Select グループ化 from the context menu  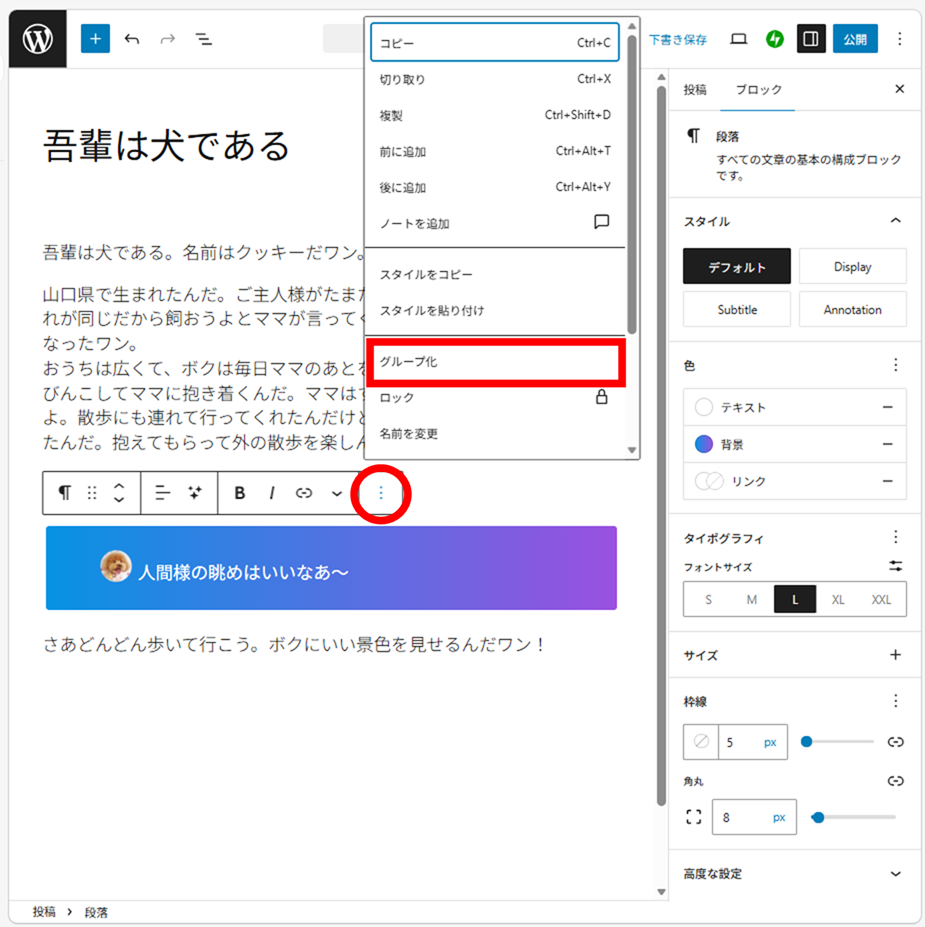496,362
